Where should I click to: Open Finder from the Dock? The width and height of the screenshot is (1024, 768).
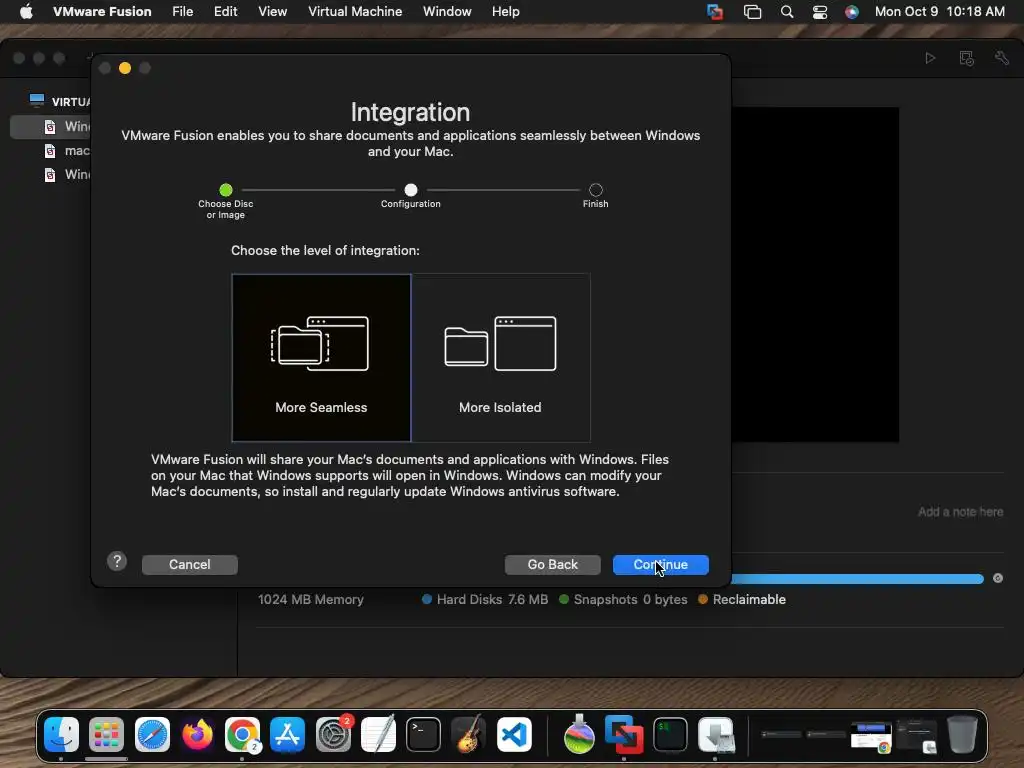coord(61,735)
